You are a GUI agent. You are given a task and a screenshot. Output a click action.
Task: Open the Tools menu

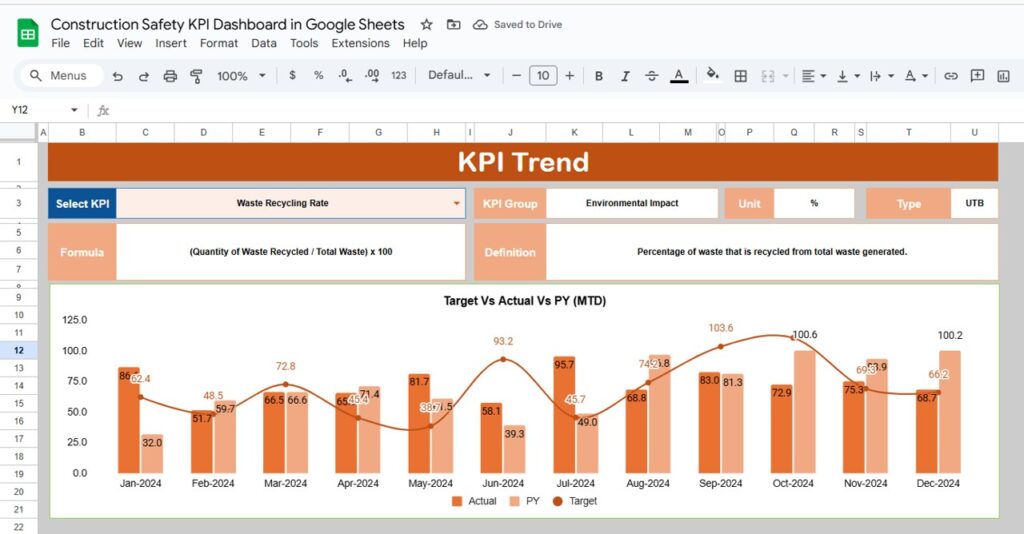(x=304, y=43)
